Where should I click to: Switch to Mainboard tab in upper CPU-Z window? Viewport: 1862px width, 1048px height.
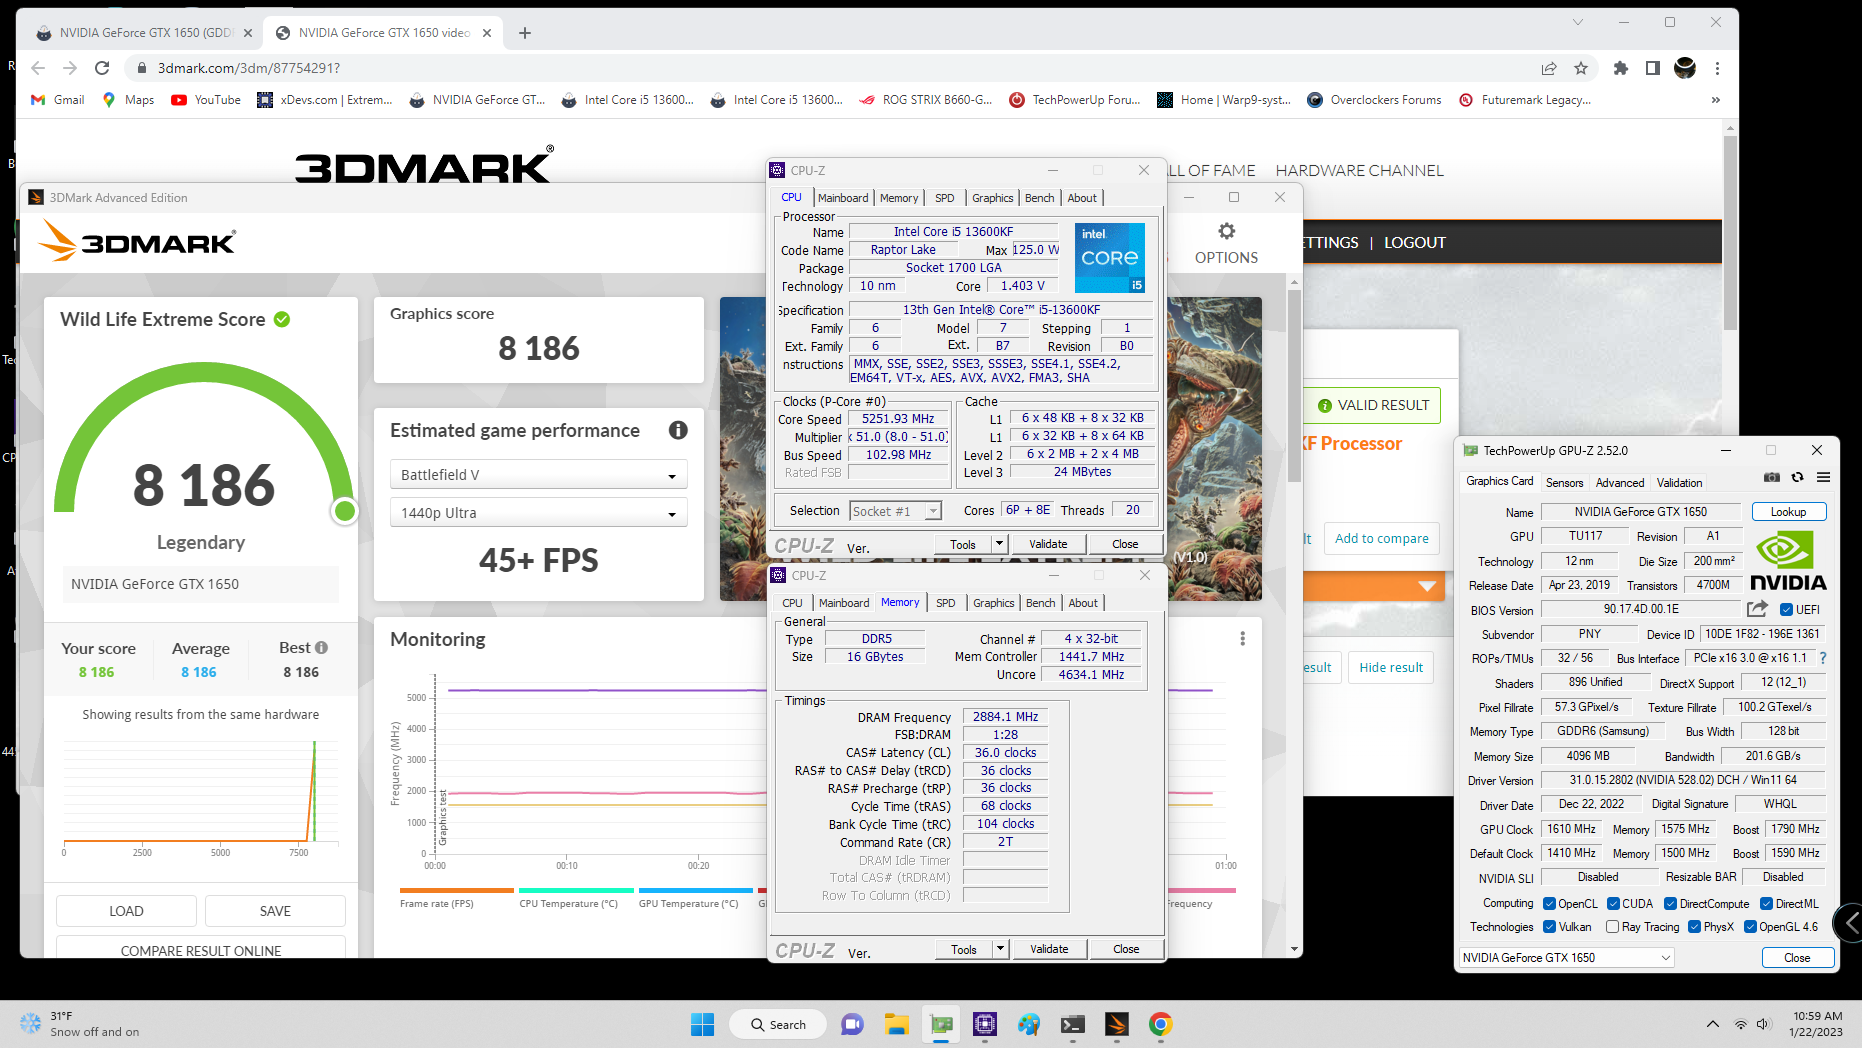843,198
